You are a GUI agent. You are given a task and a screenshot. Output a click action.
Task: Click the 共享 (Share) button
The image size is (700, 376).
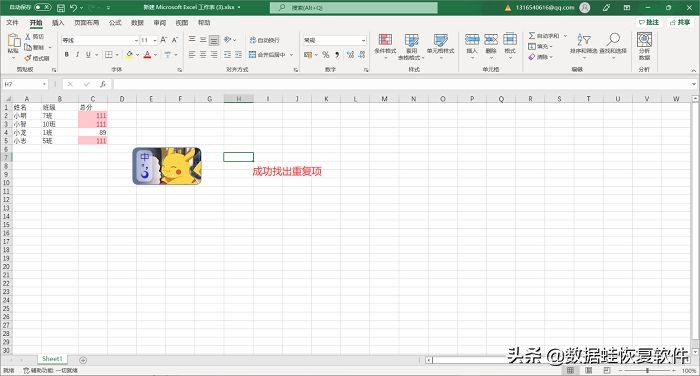point(680,22)
